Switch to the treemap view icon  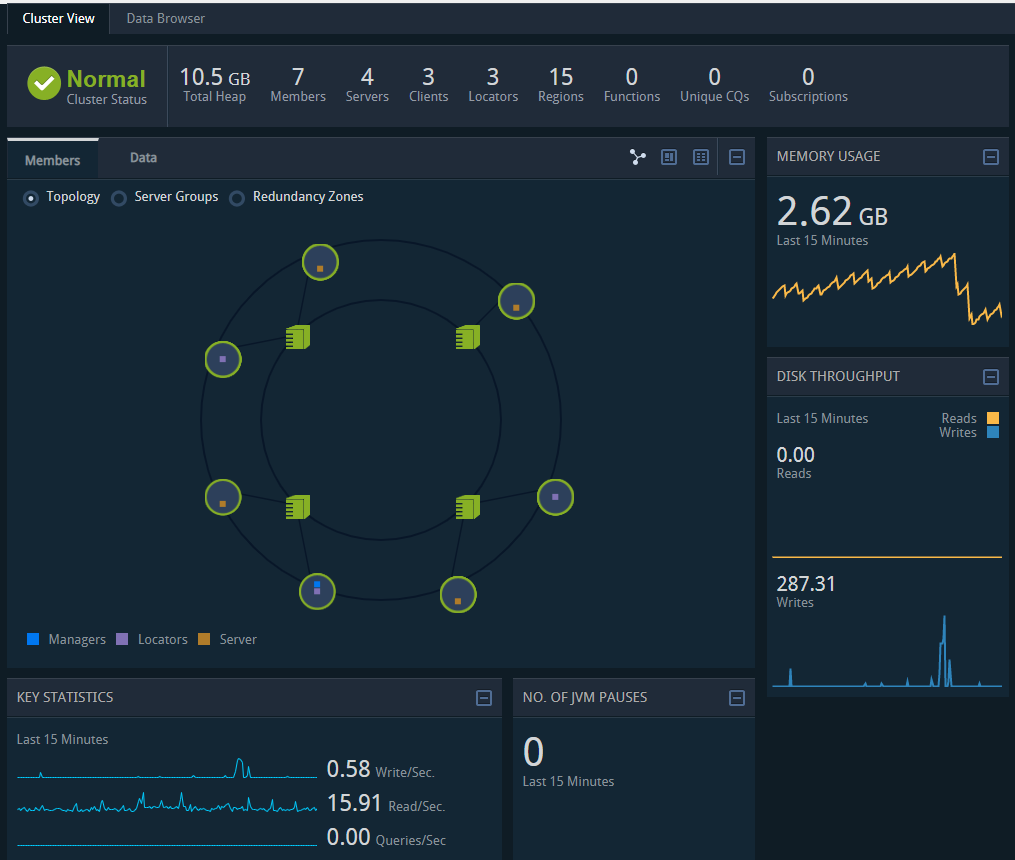(670, 157)
